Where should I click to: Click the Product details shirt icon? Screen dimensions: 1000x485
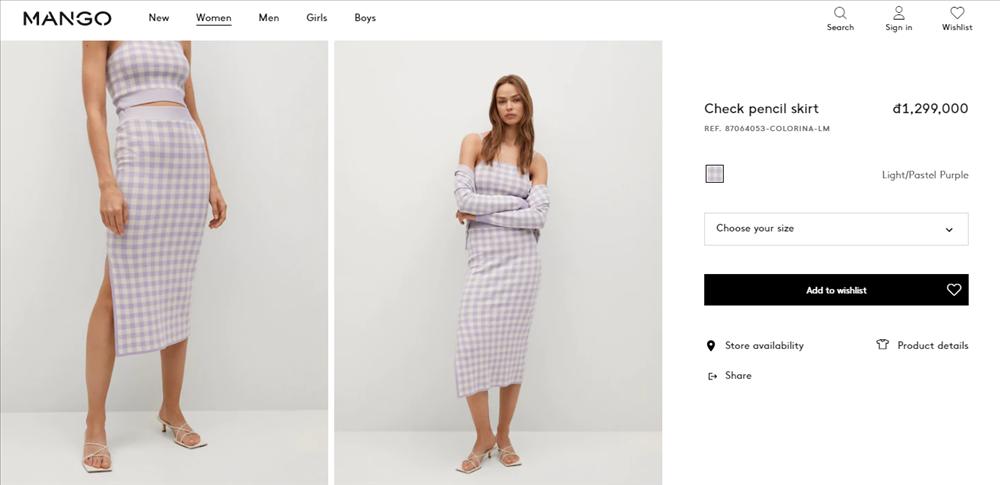(883, 345)
